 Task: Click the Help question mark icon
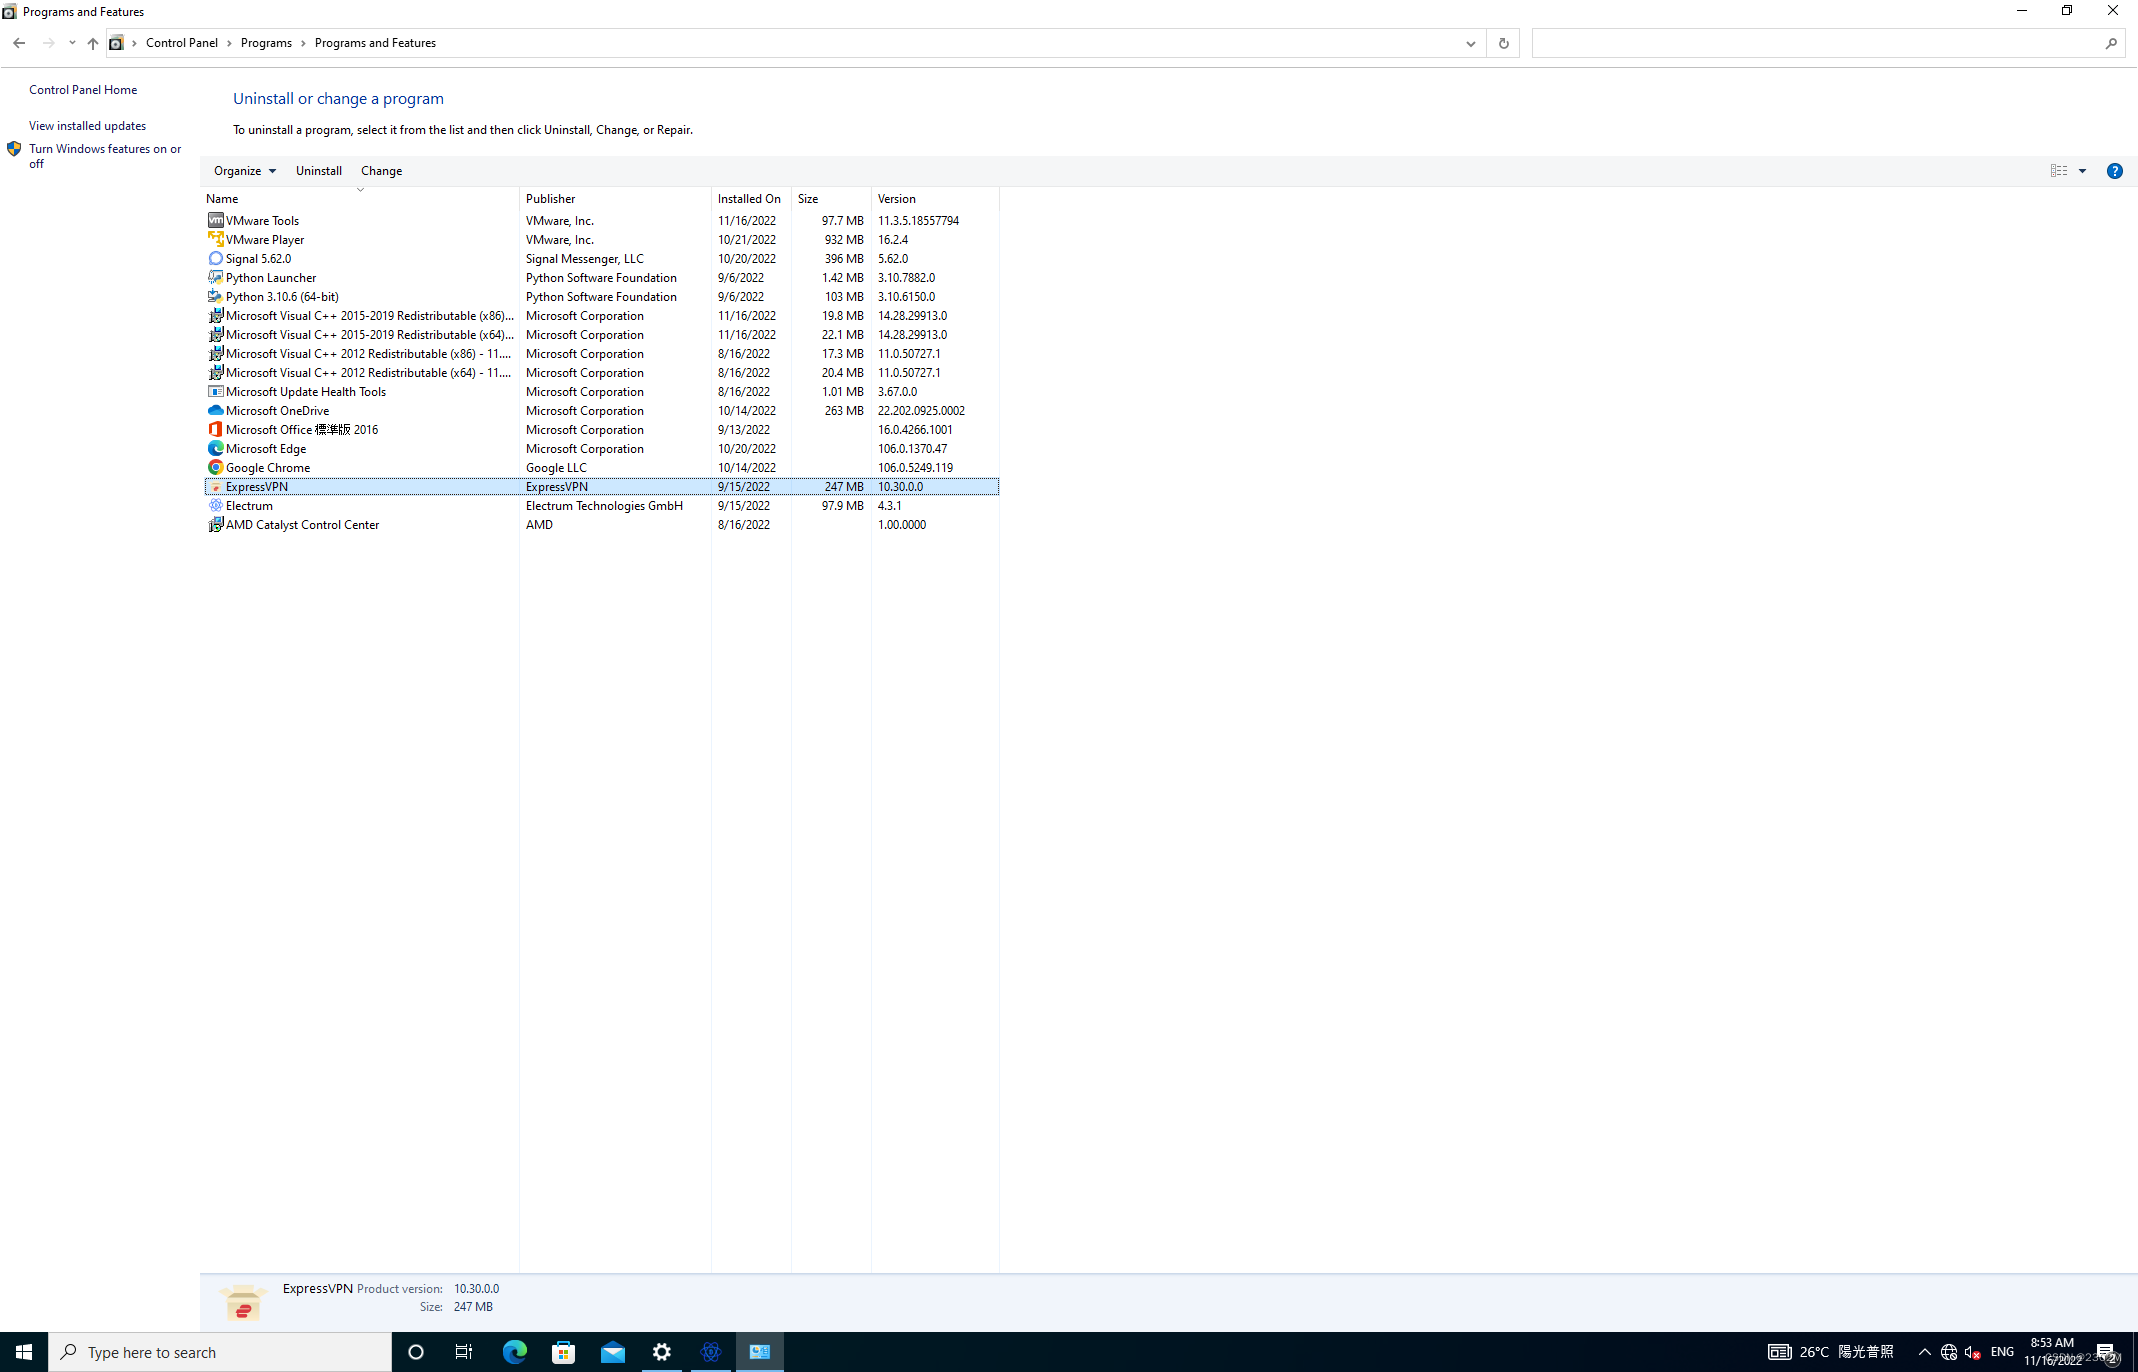coord(2114,171)
